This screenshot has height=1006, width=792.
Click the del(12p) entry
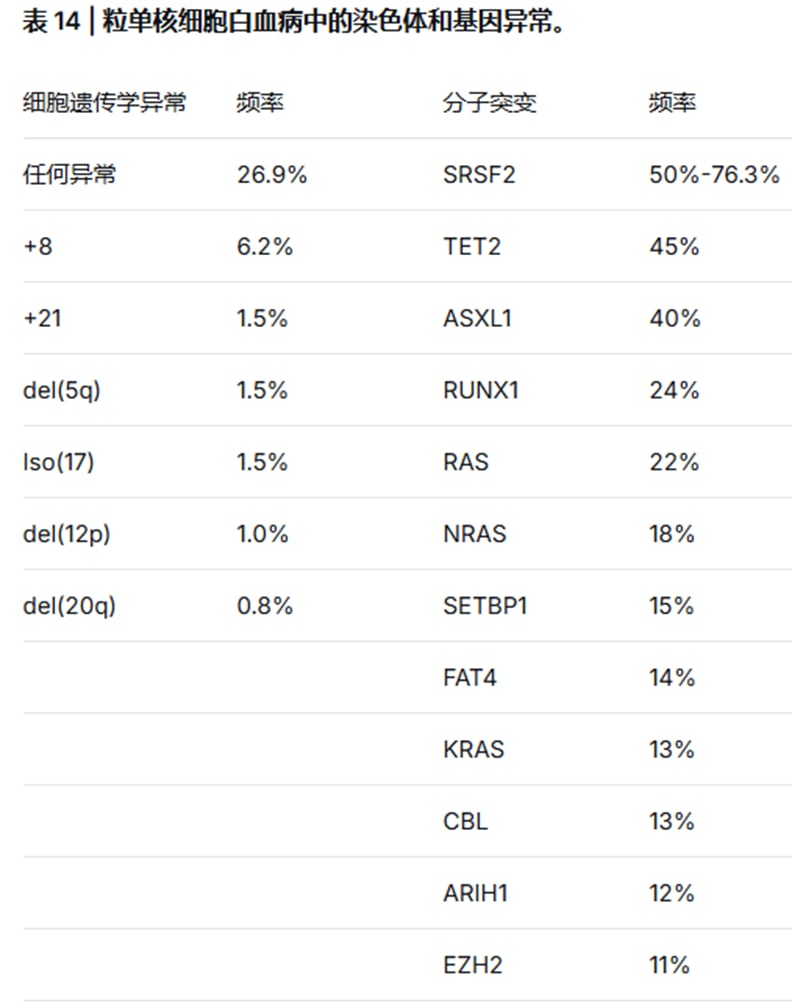click(x=67, y=534)
